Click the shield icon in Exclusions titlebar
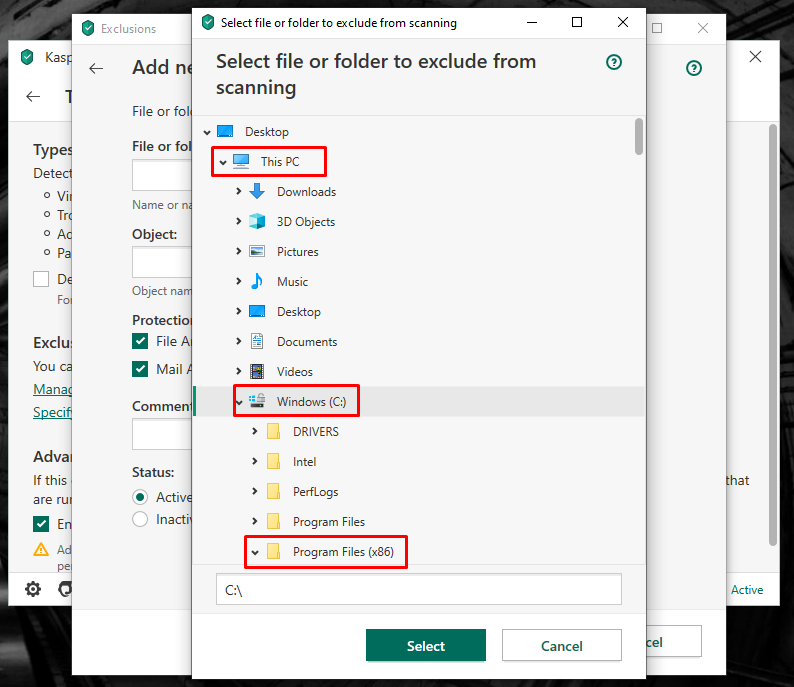Screen dimensions: 794x687 pyautogui.click(x=88, y=28)
